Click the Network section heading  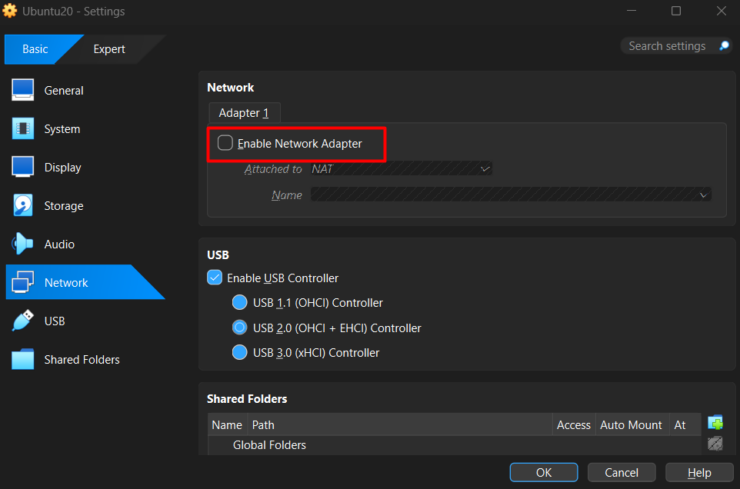pyautogui.click(x=230, y=87)
